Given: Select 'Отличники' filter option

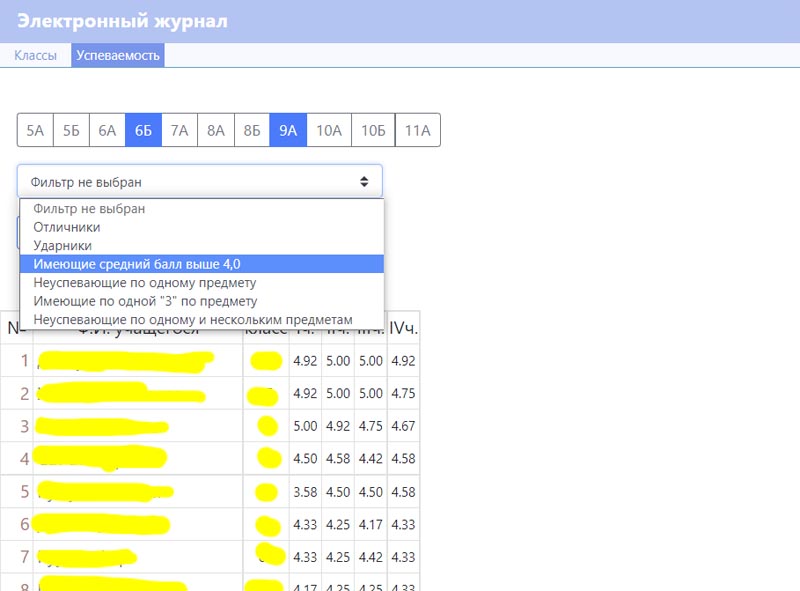Looking at the screenshot, I should (x=67, y=227).
